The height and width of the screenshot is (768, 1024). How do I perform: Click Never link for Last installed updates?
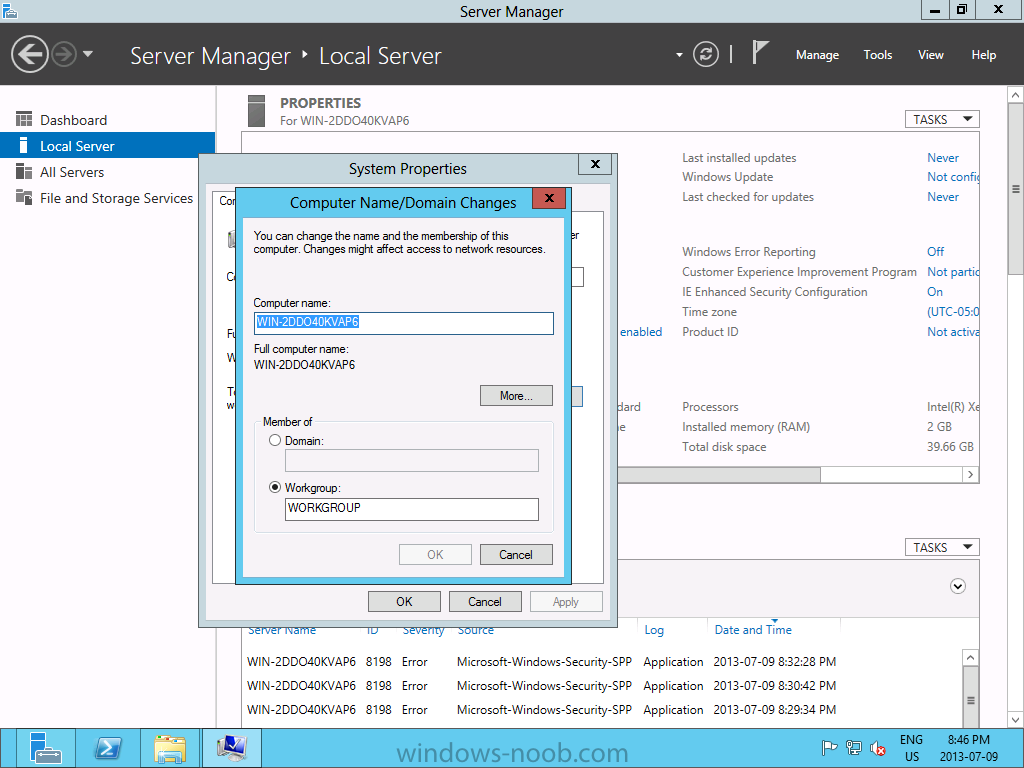pyautogui.click(x=942, y=157)
